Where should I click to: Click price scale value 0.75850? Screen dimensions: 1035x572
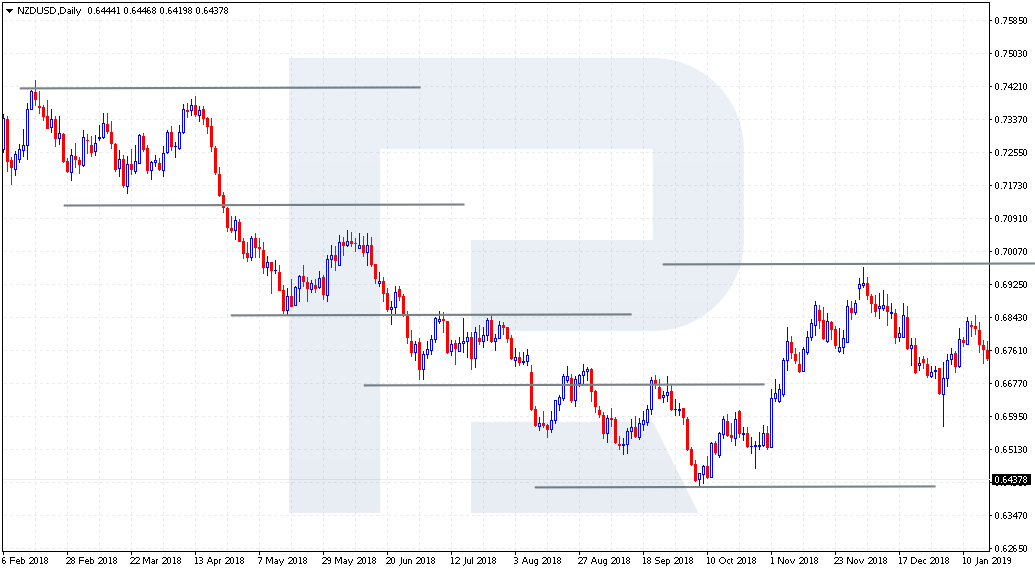(1011, 20)
